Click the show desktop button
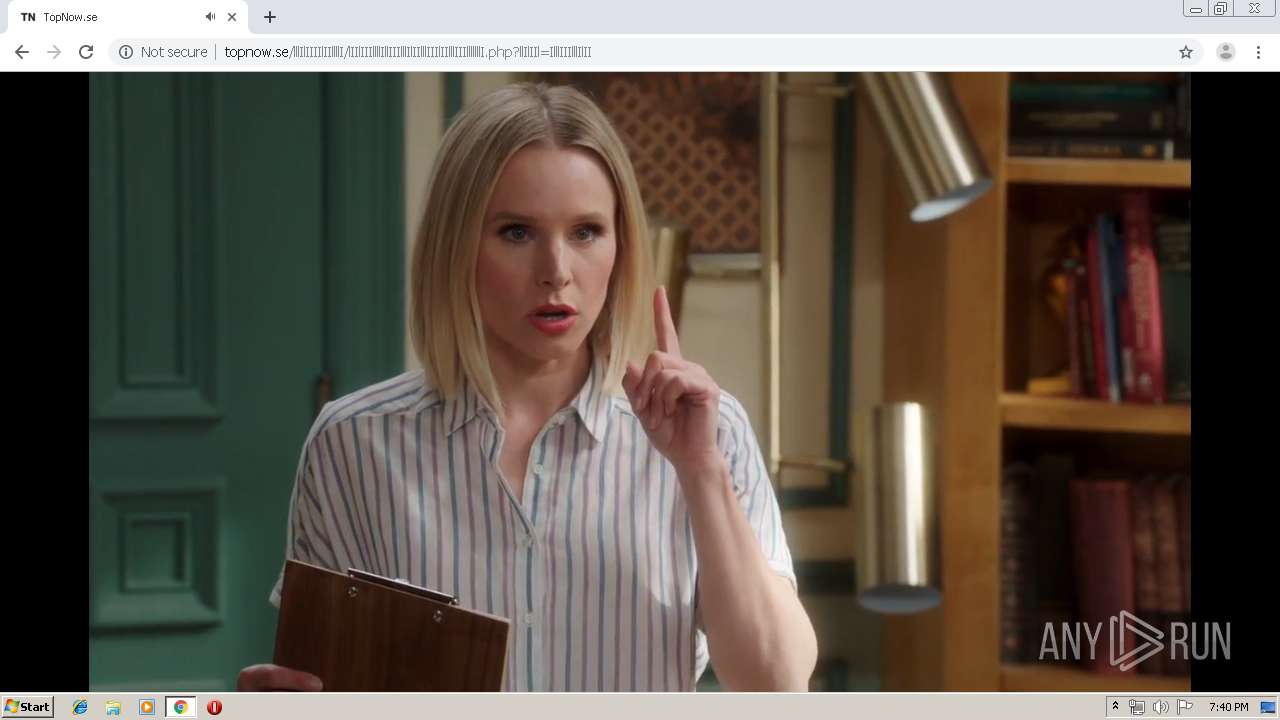 click(1270, 707)
